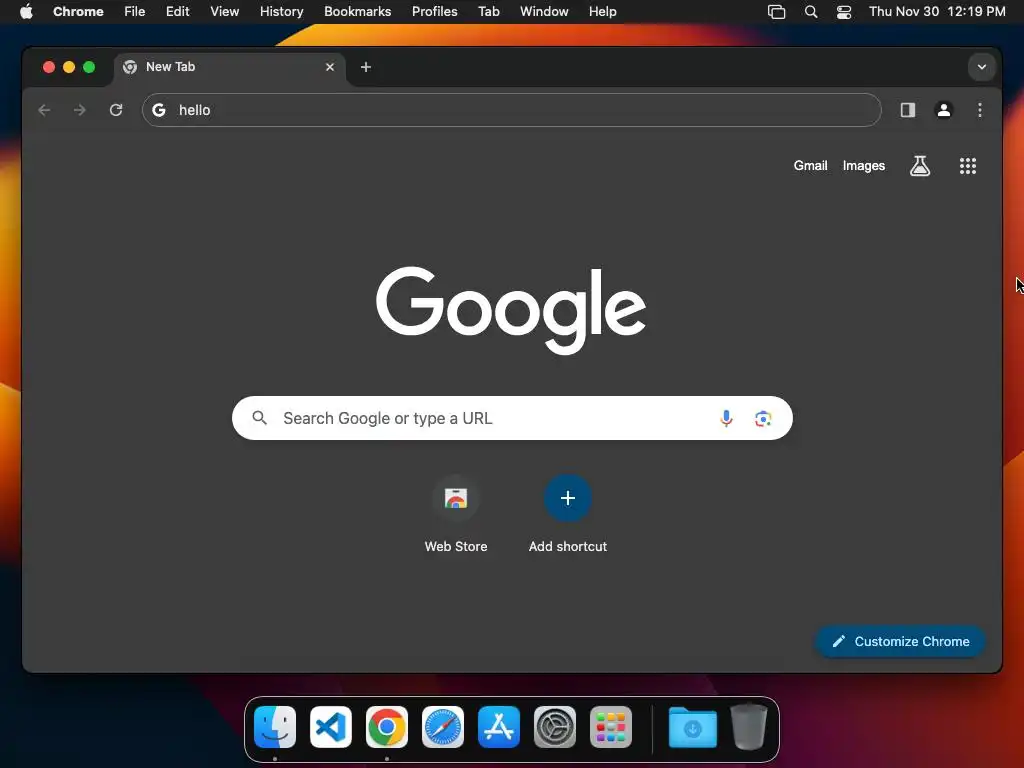The image size is (1024, 768).
Task: Open the Window menu
Action: [544, 12]
